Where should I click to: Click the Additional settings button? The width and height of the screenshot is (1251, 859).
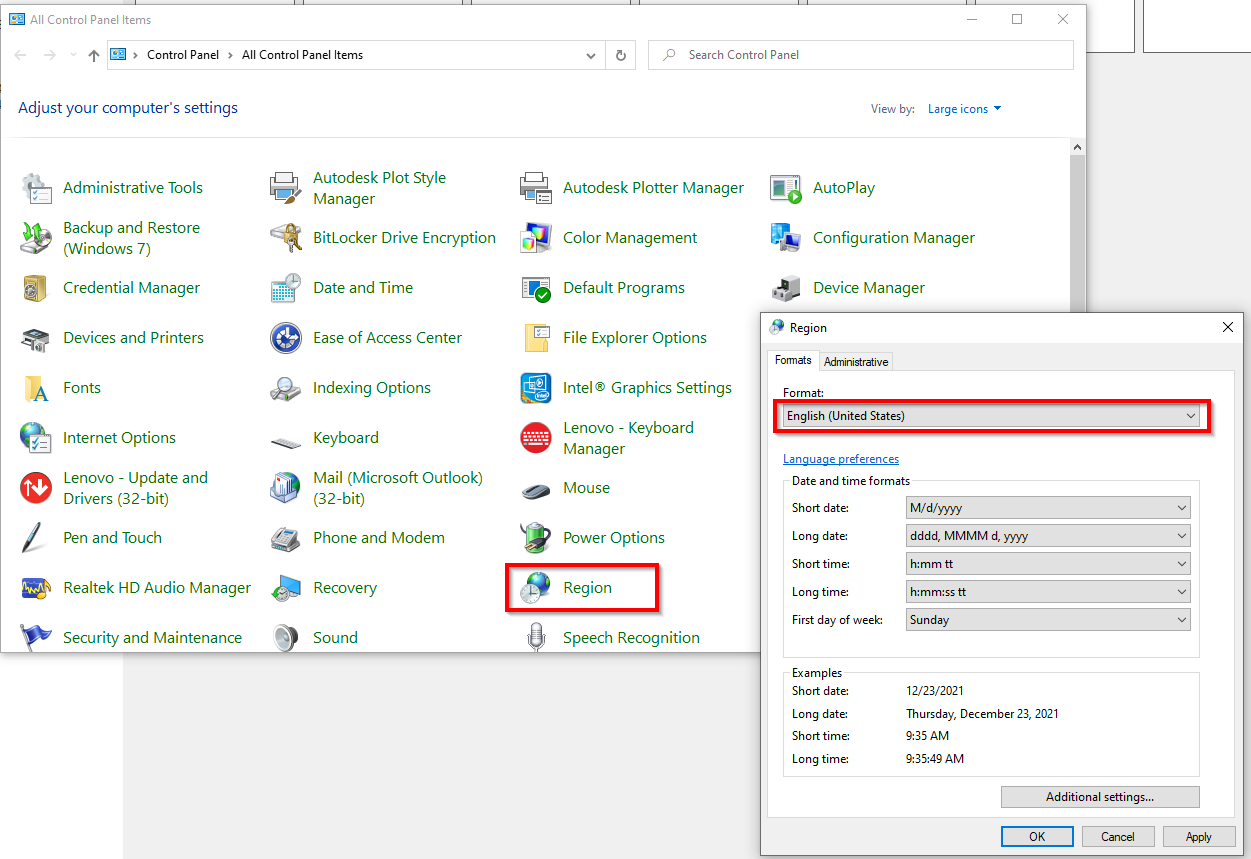pyautogui.click(x=1100, y=796)
